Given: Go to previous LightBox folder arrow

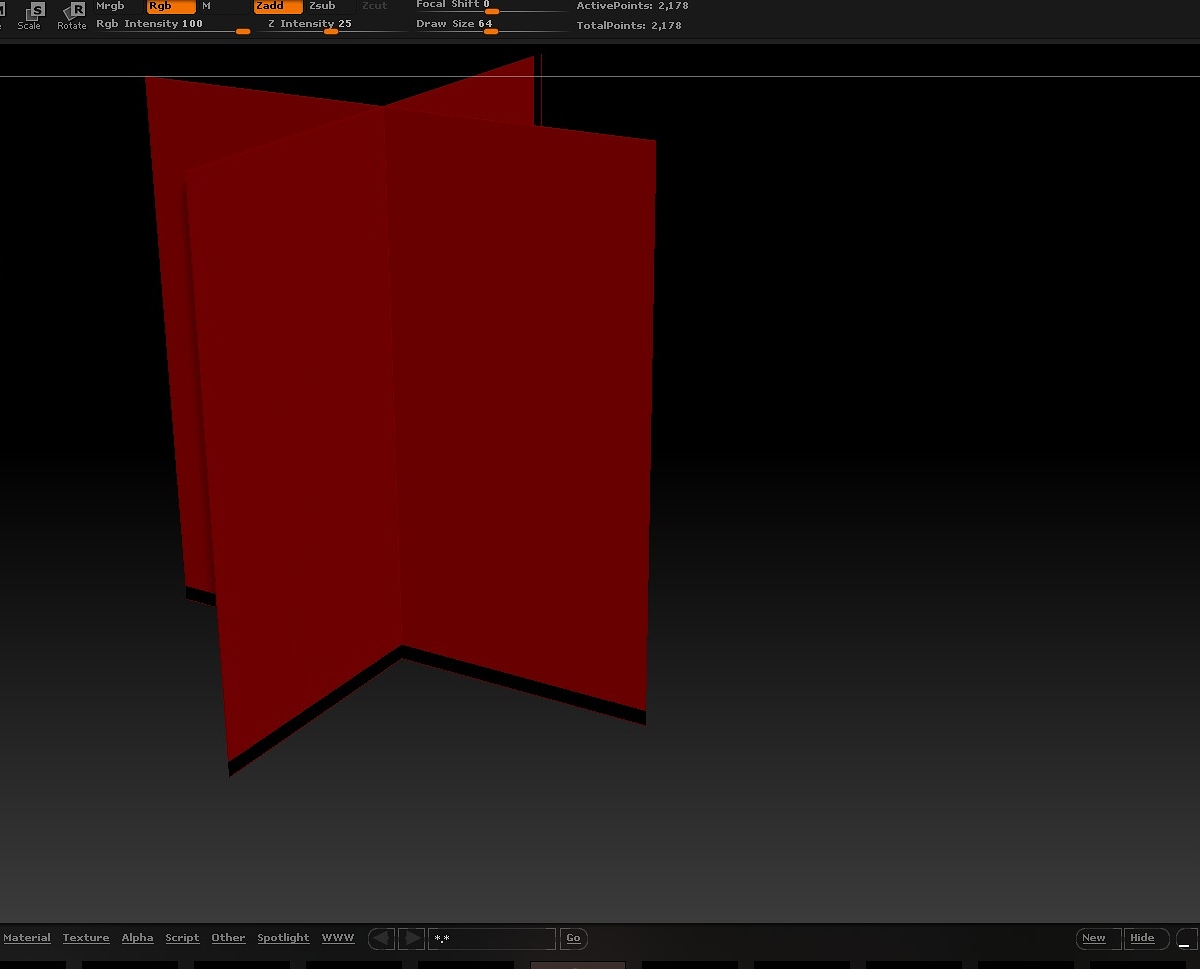Looking at the screenshot, I should pos(381,938).
